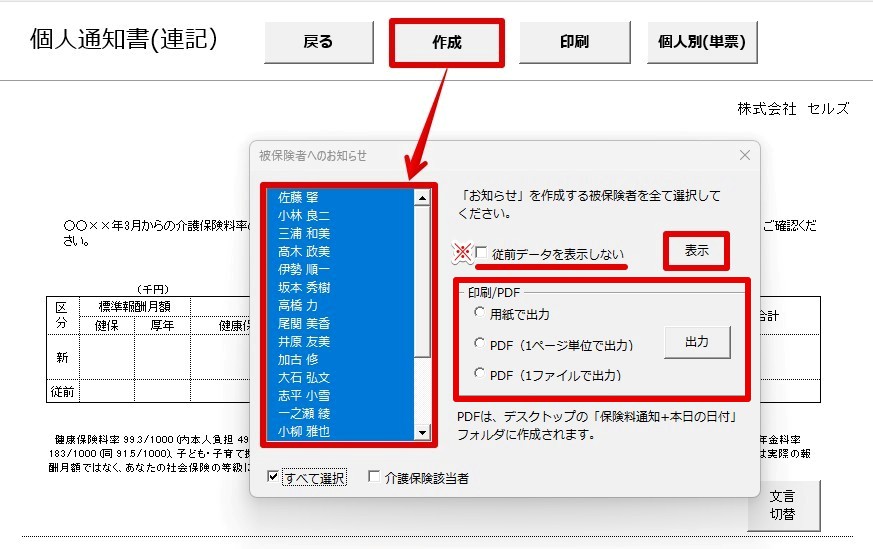Screen dimensions: 873x549
Task: Click the 厚年 column header
Action: (162, 325)
